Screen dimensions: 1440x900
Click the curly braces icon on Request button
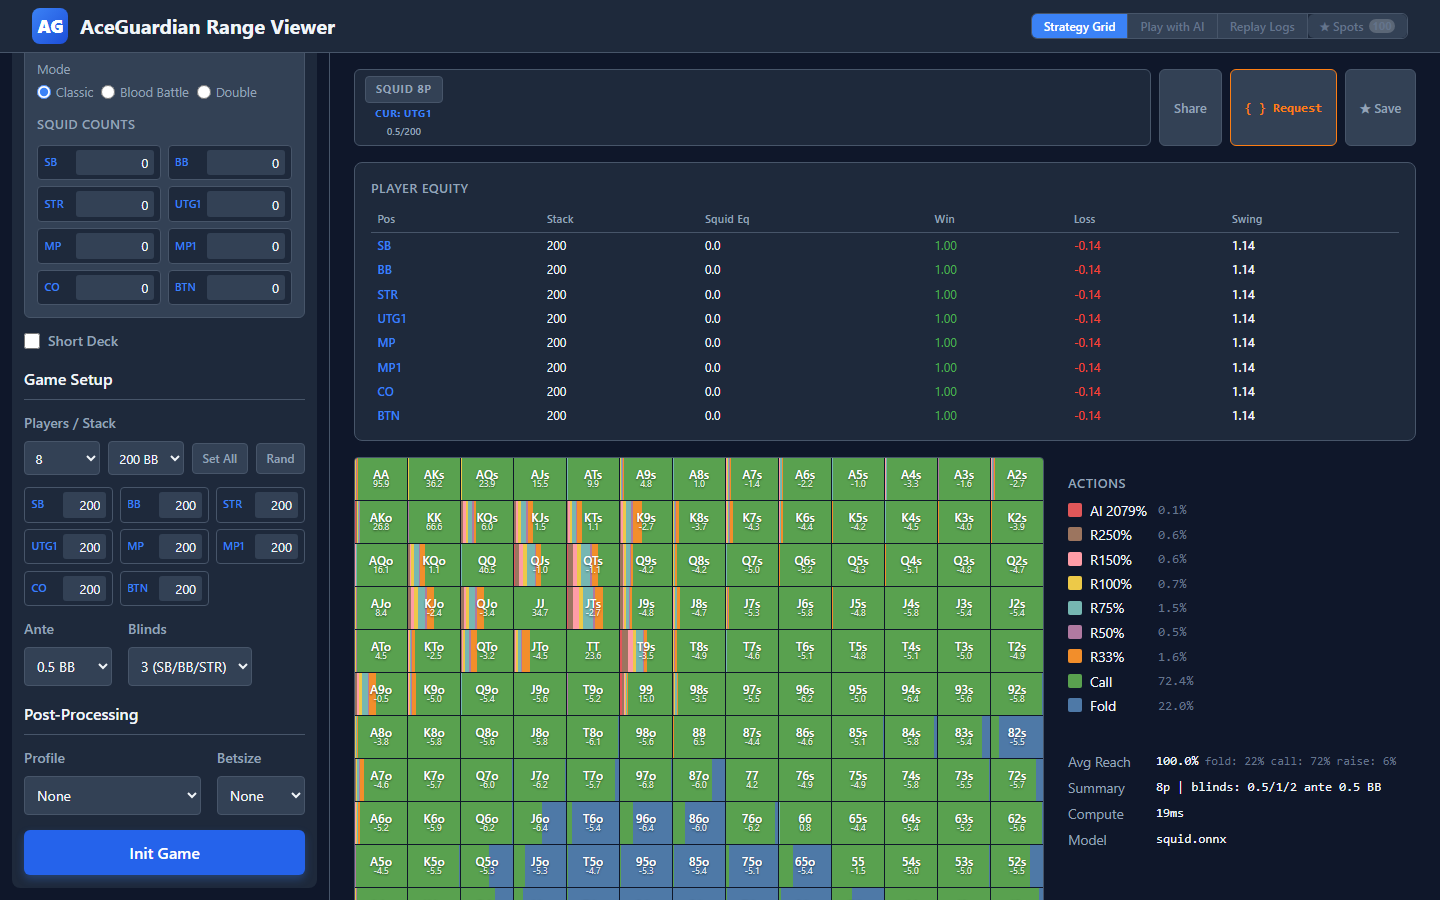[1255, 107]
